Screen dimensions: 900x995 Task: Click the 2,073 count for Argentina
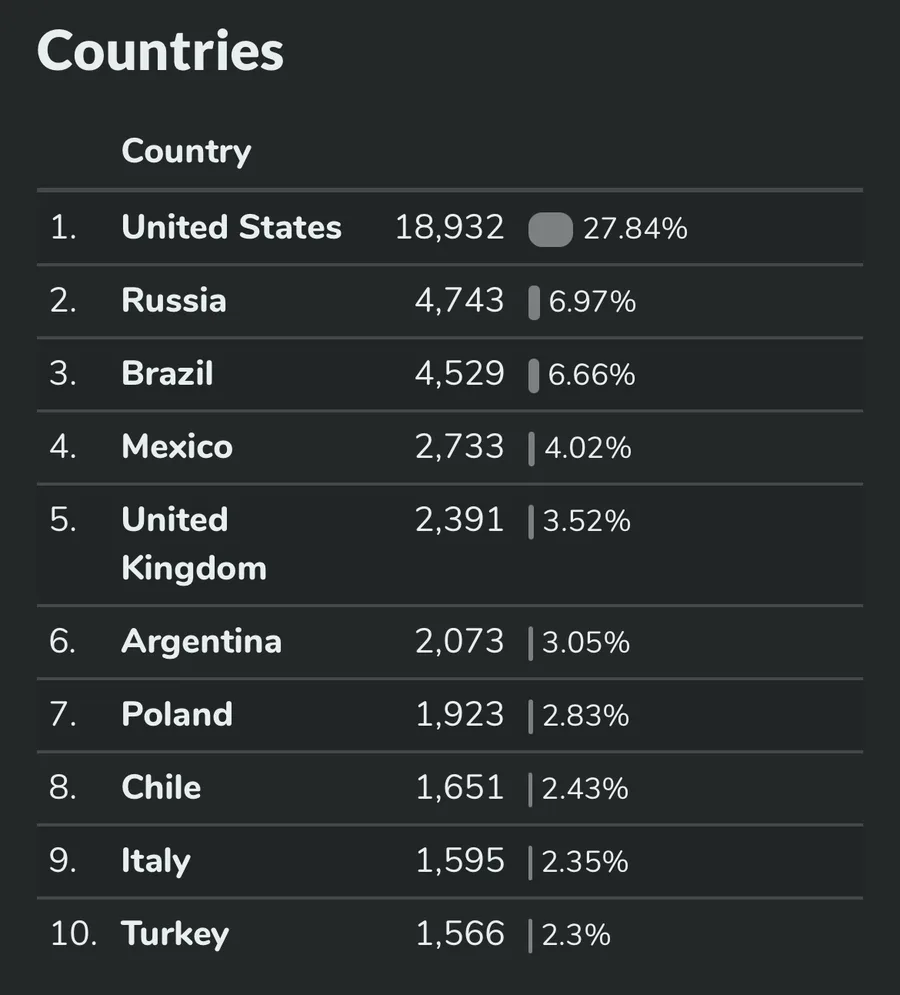click(x=460, y=641)
